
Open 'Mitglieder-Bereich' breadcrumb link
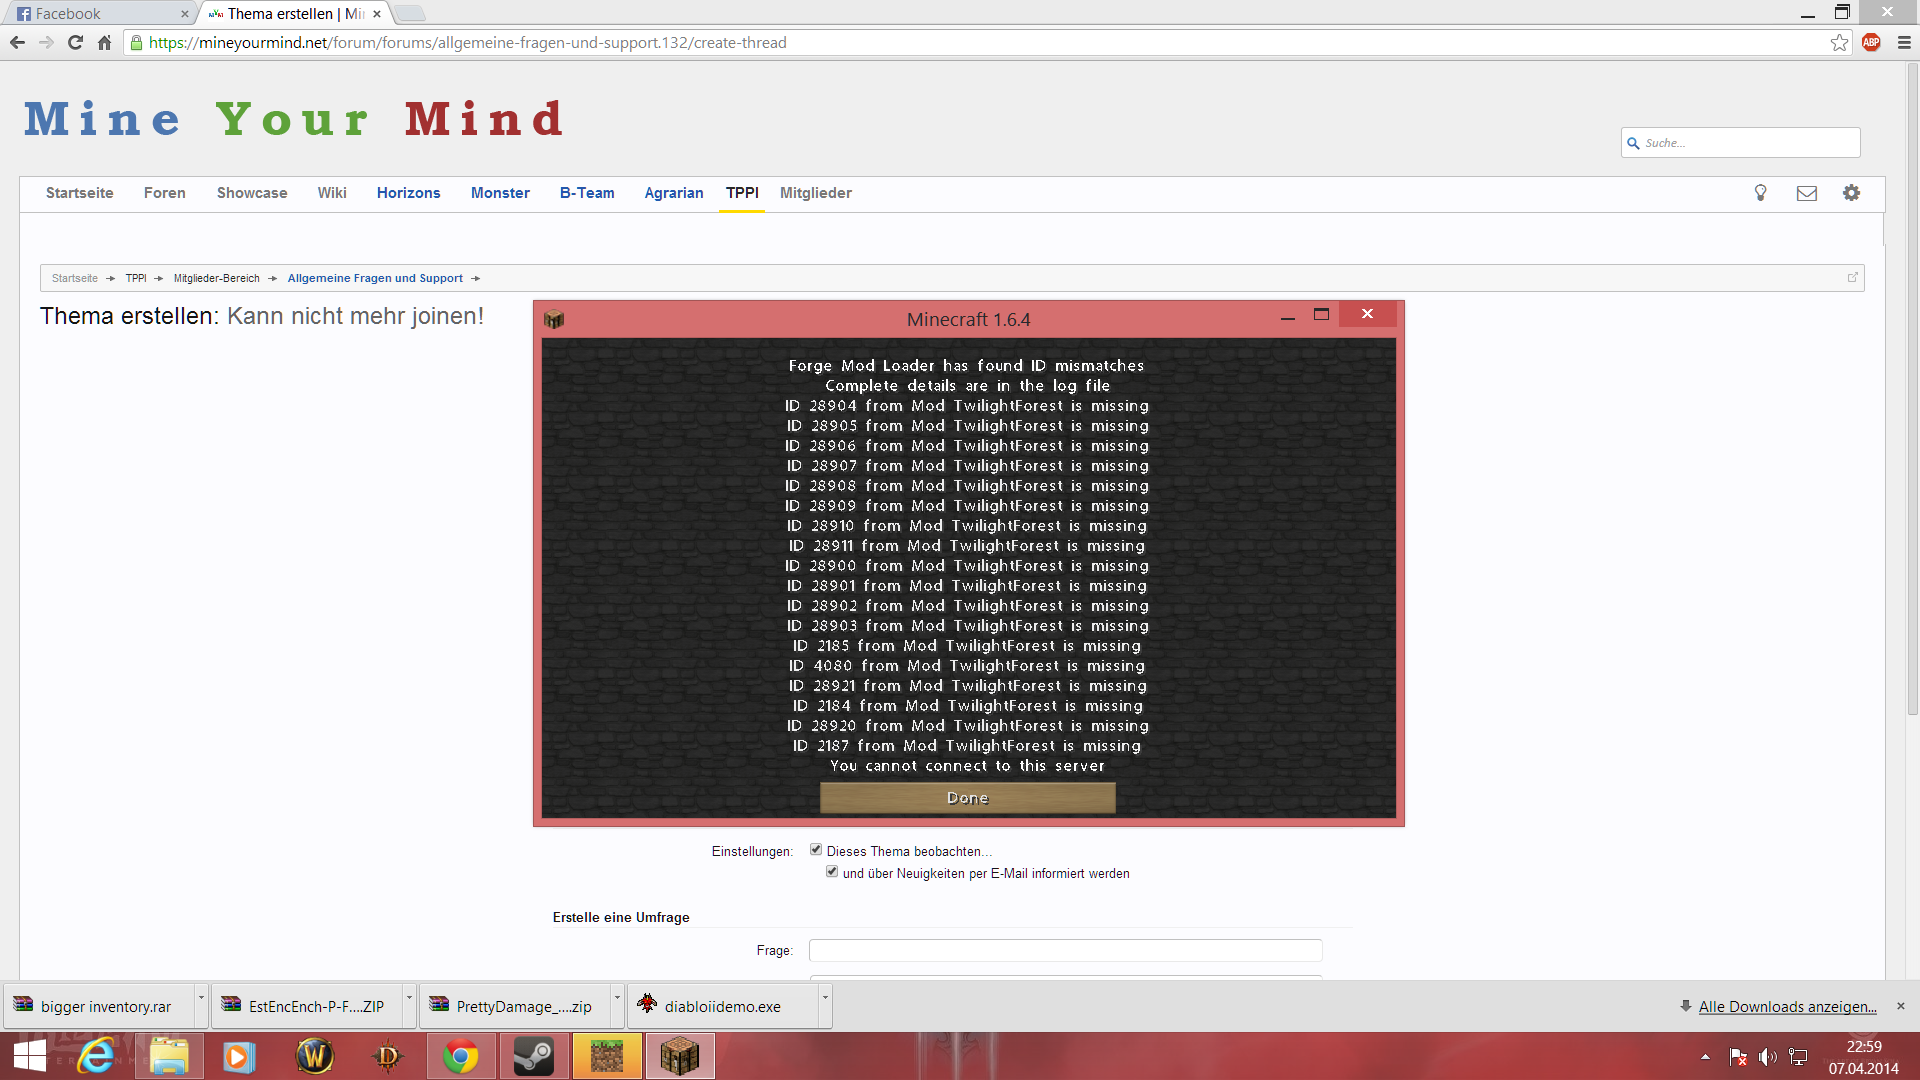point(216,278)
